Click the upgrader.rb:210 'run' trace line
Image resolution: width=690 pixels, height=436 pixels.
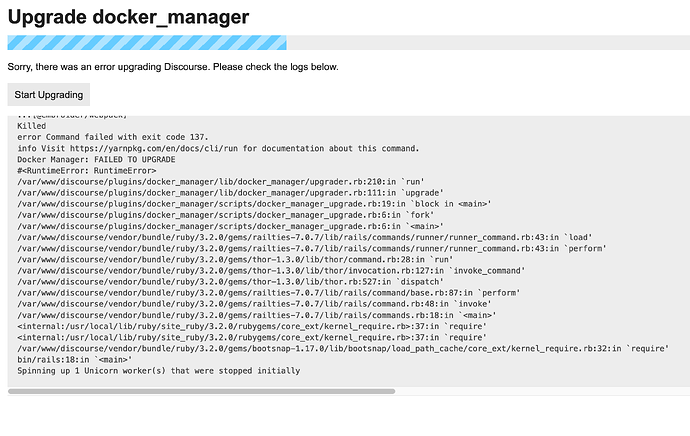pos(221,181)
